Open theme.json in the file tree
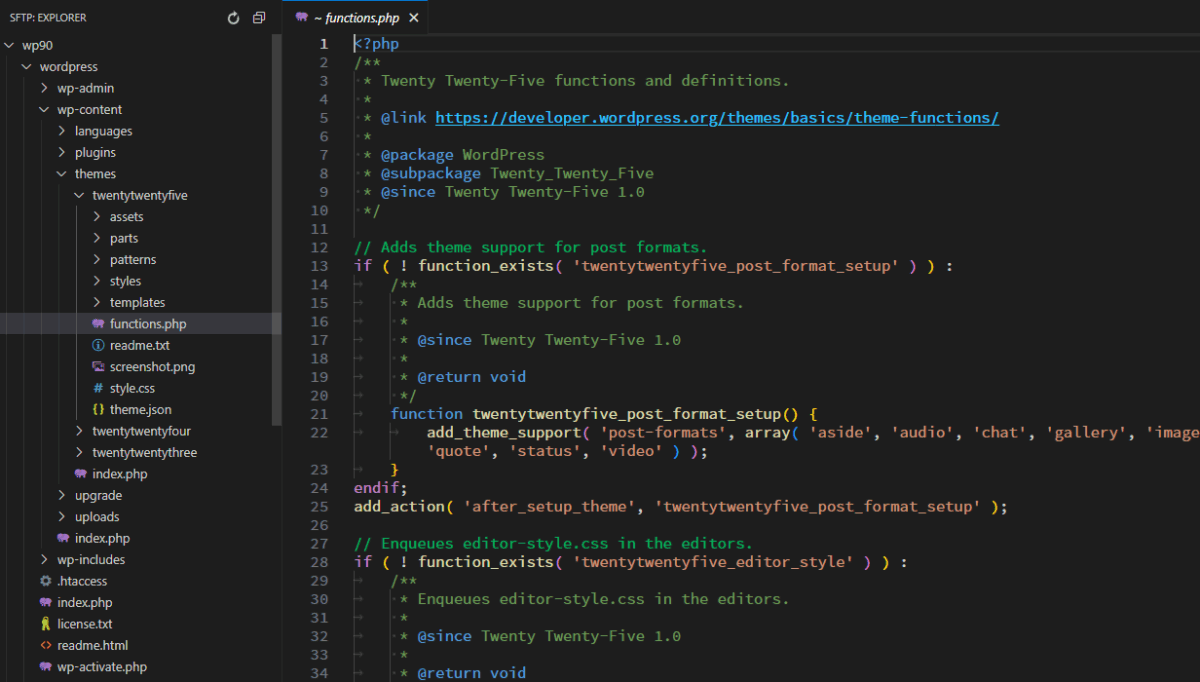 point(141,409)
